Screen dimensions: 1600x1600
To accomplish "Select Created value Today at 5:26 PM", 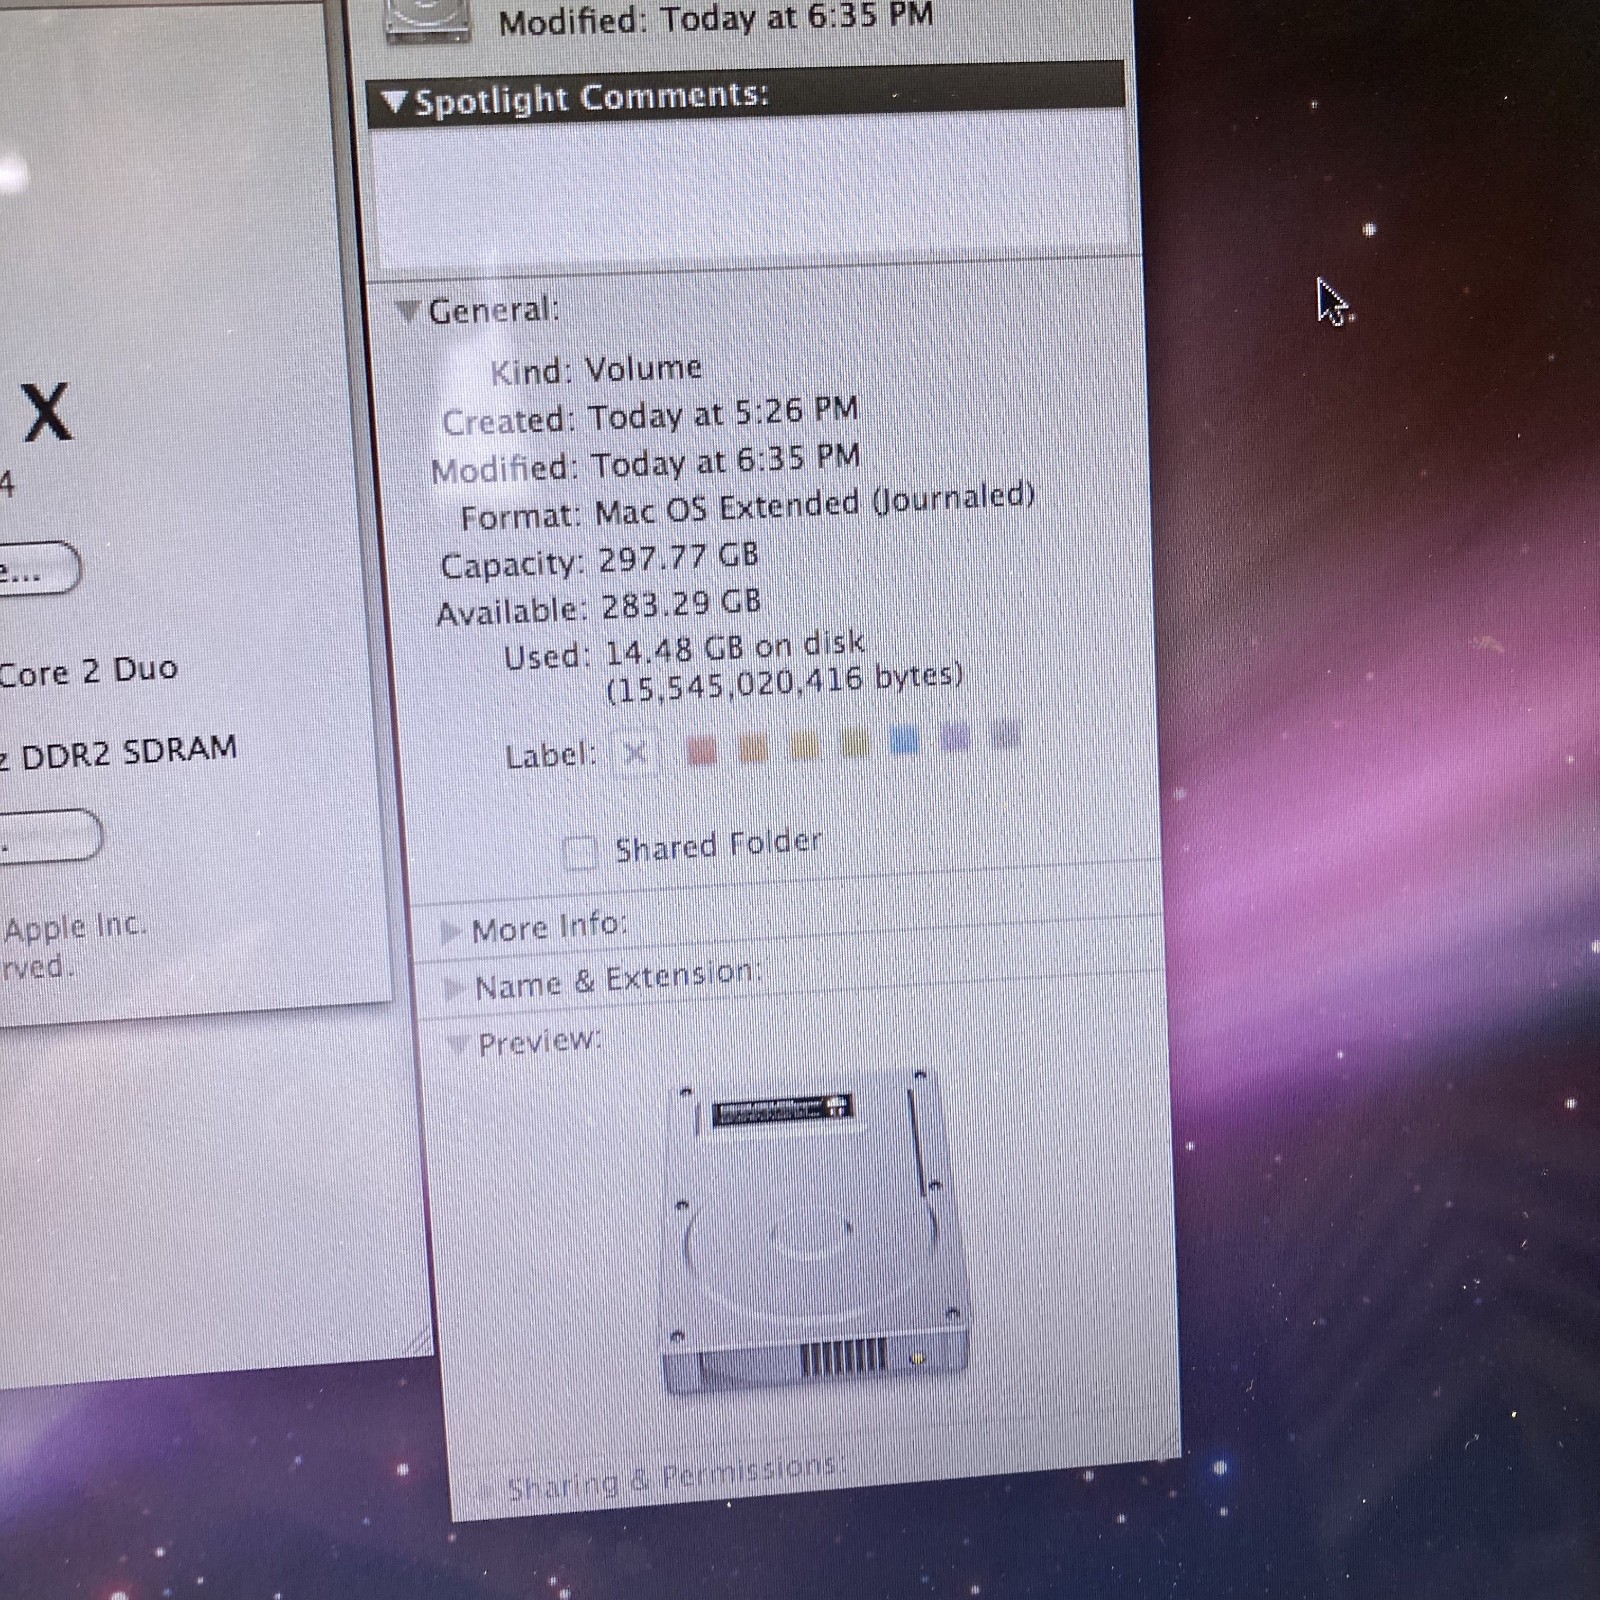I will coord(723,413).
